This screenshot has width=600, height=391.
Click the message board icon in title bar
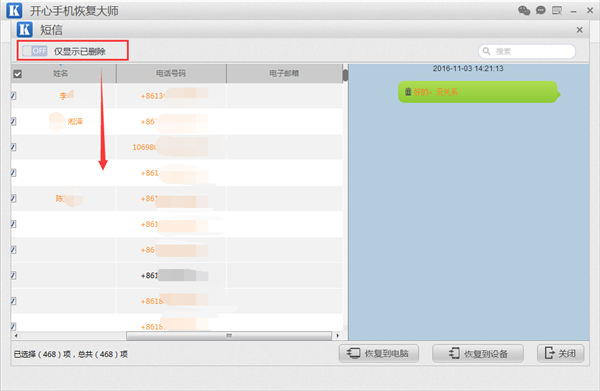point(557,10)
